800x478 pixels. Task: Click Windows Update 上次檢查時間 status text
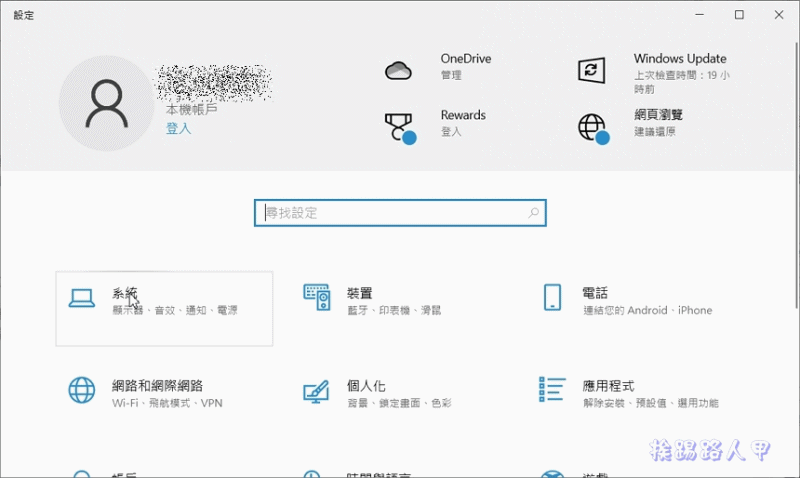pos(682,82)
